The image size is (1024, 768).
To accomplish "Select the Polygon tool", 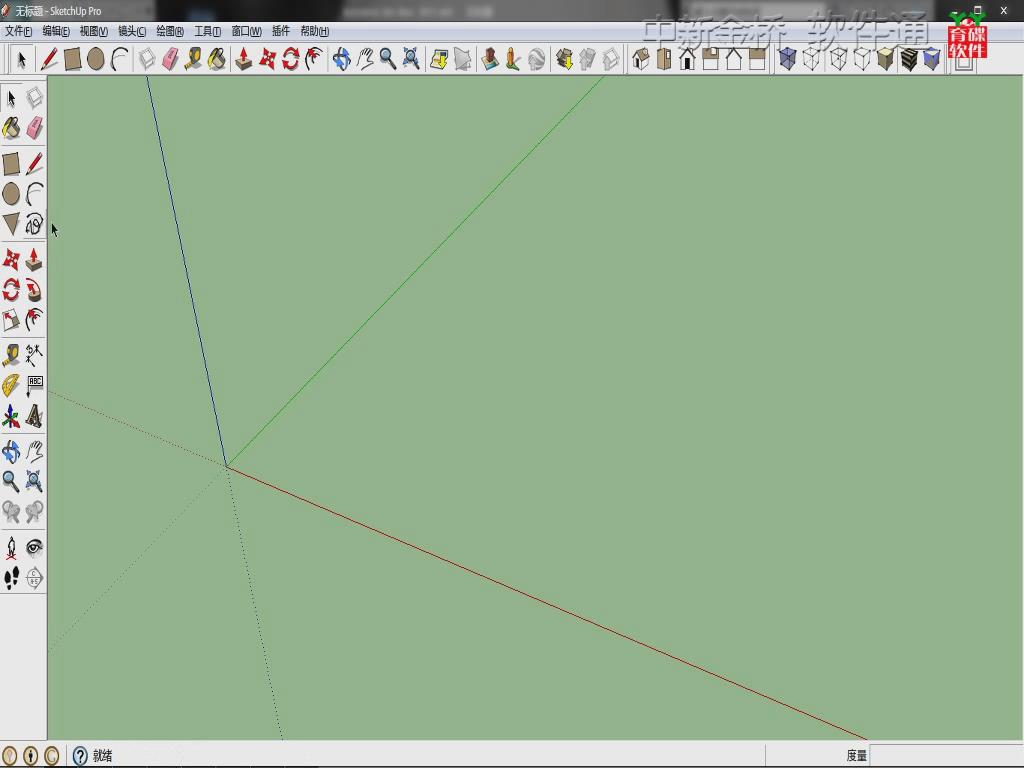I will [x=11, y=224].
